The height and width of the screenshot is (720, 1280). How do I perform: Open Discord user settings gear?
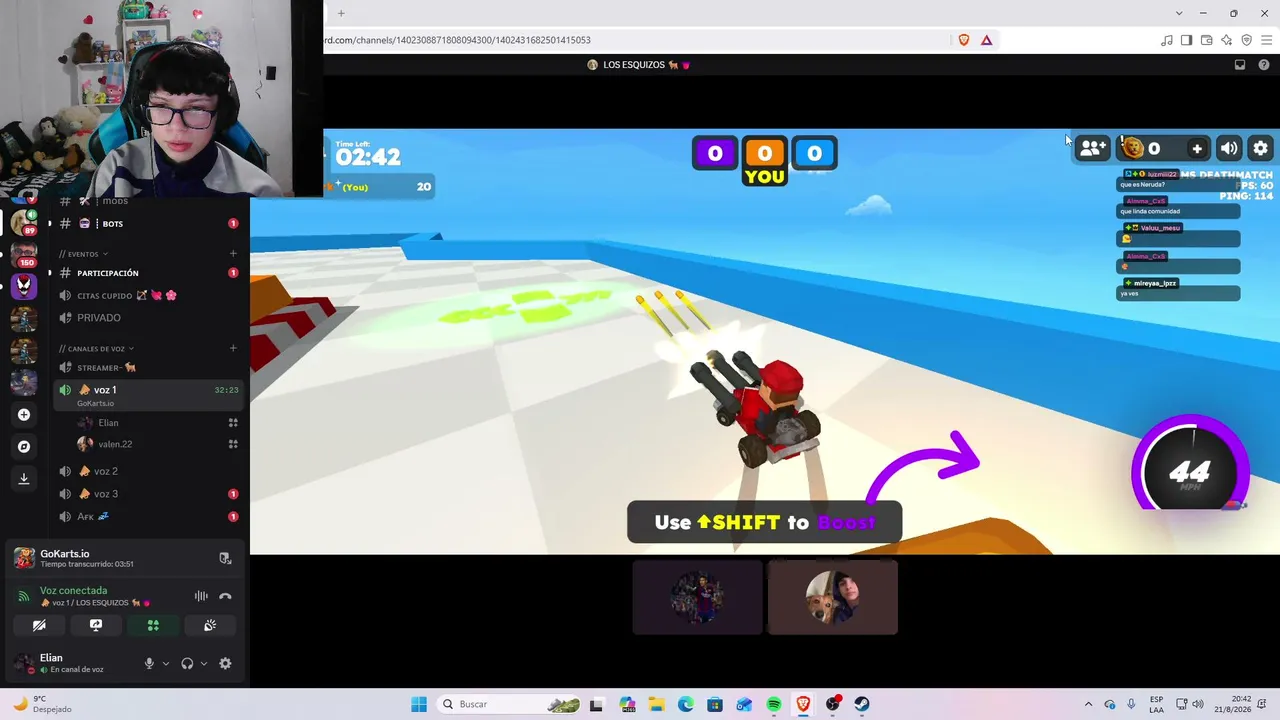coord(225,663)
